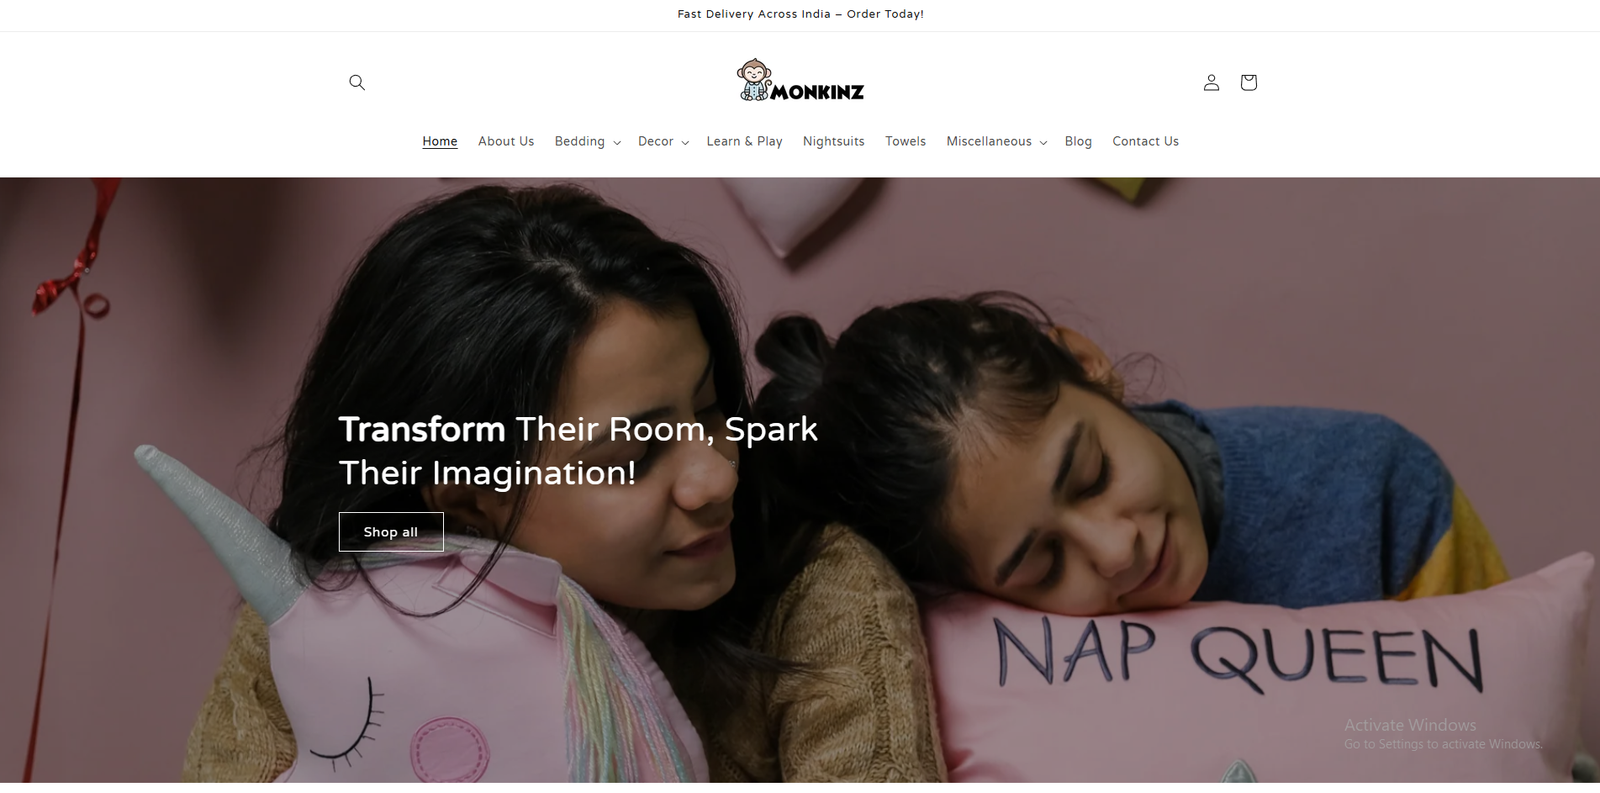This screenshot has width=1600, height=793.
Task: Open the About Us page
Action: [506, 141]
